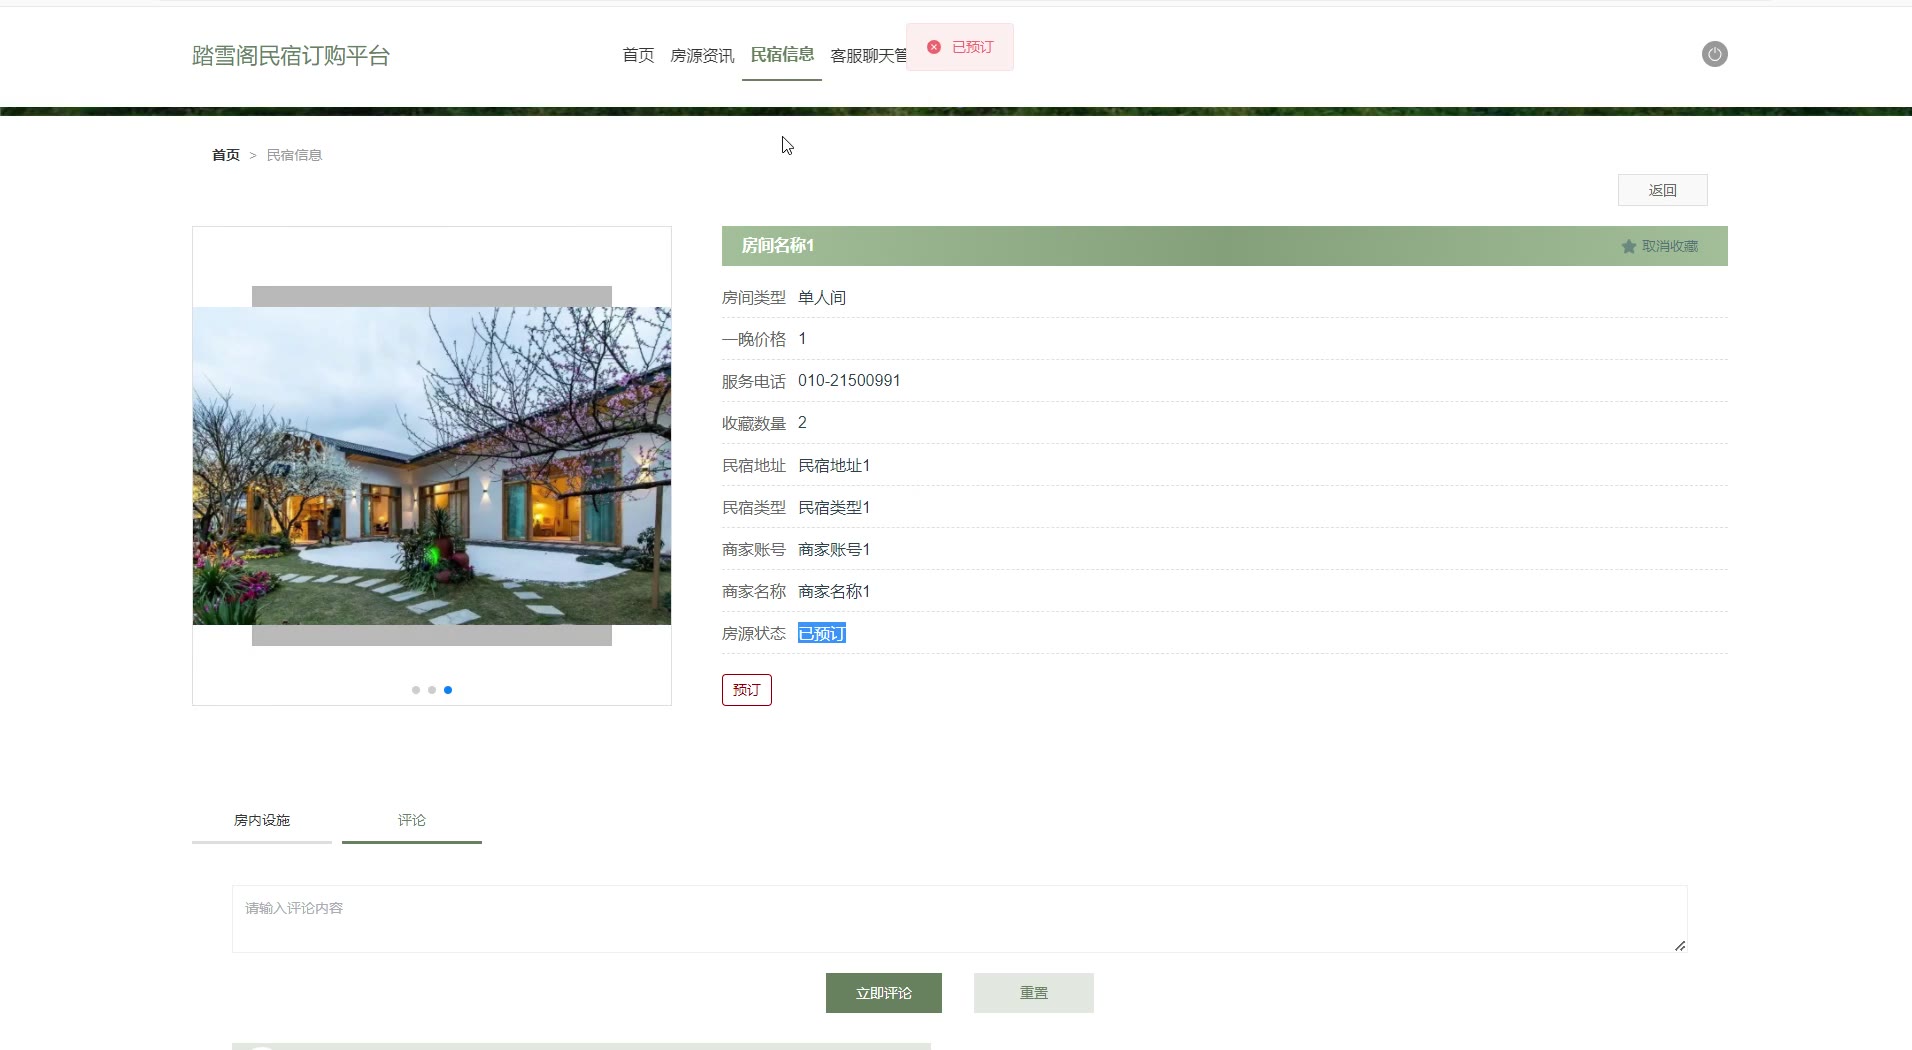Select the third active carousel dot

click(448, 690)
